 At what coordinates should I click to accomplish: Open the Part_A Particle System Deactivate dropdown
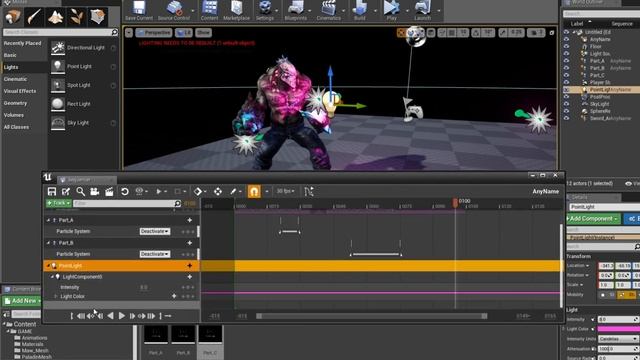tap(155, 231)
